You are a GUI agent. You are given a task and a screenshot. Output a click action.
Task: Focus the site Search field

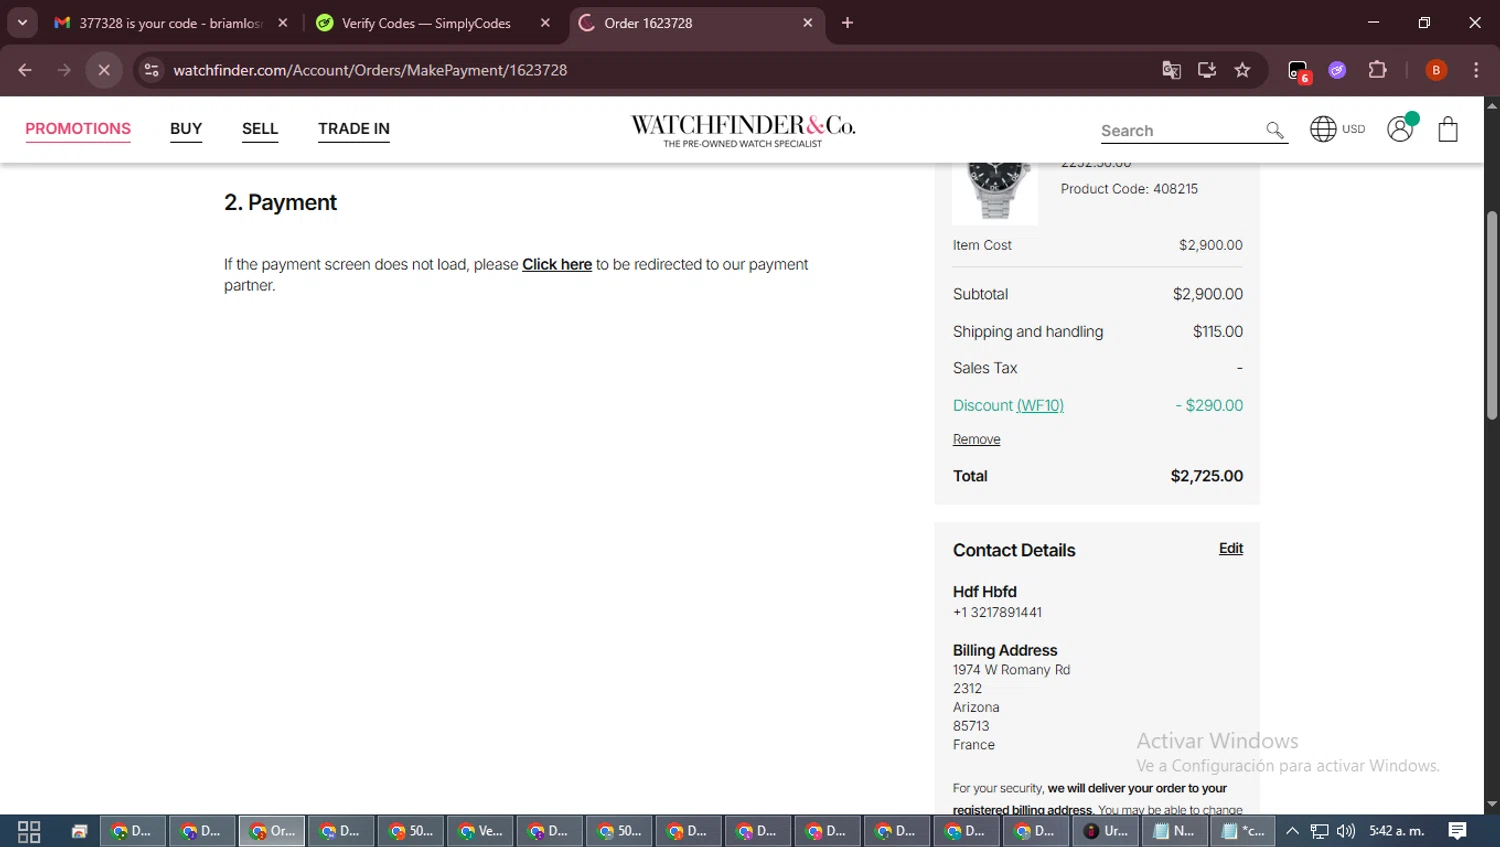click(1180, 131)
